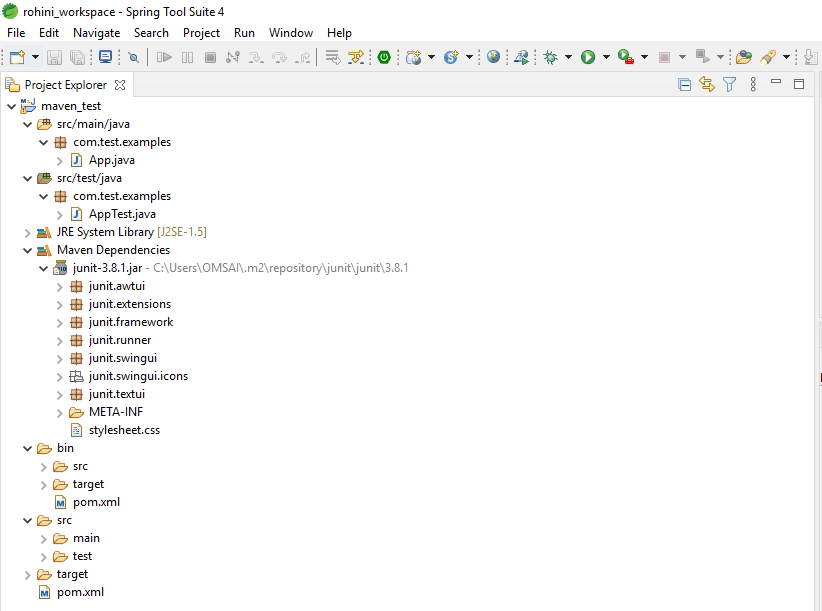Open the Run configurations dropdown arrow
822x611 pixels.
tap(606, 57)
